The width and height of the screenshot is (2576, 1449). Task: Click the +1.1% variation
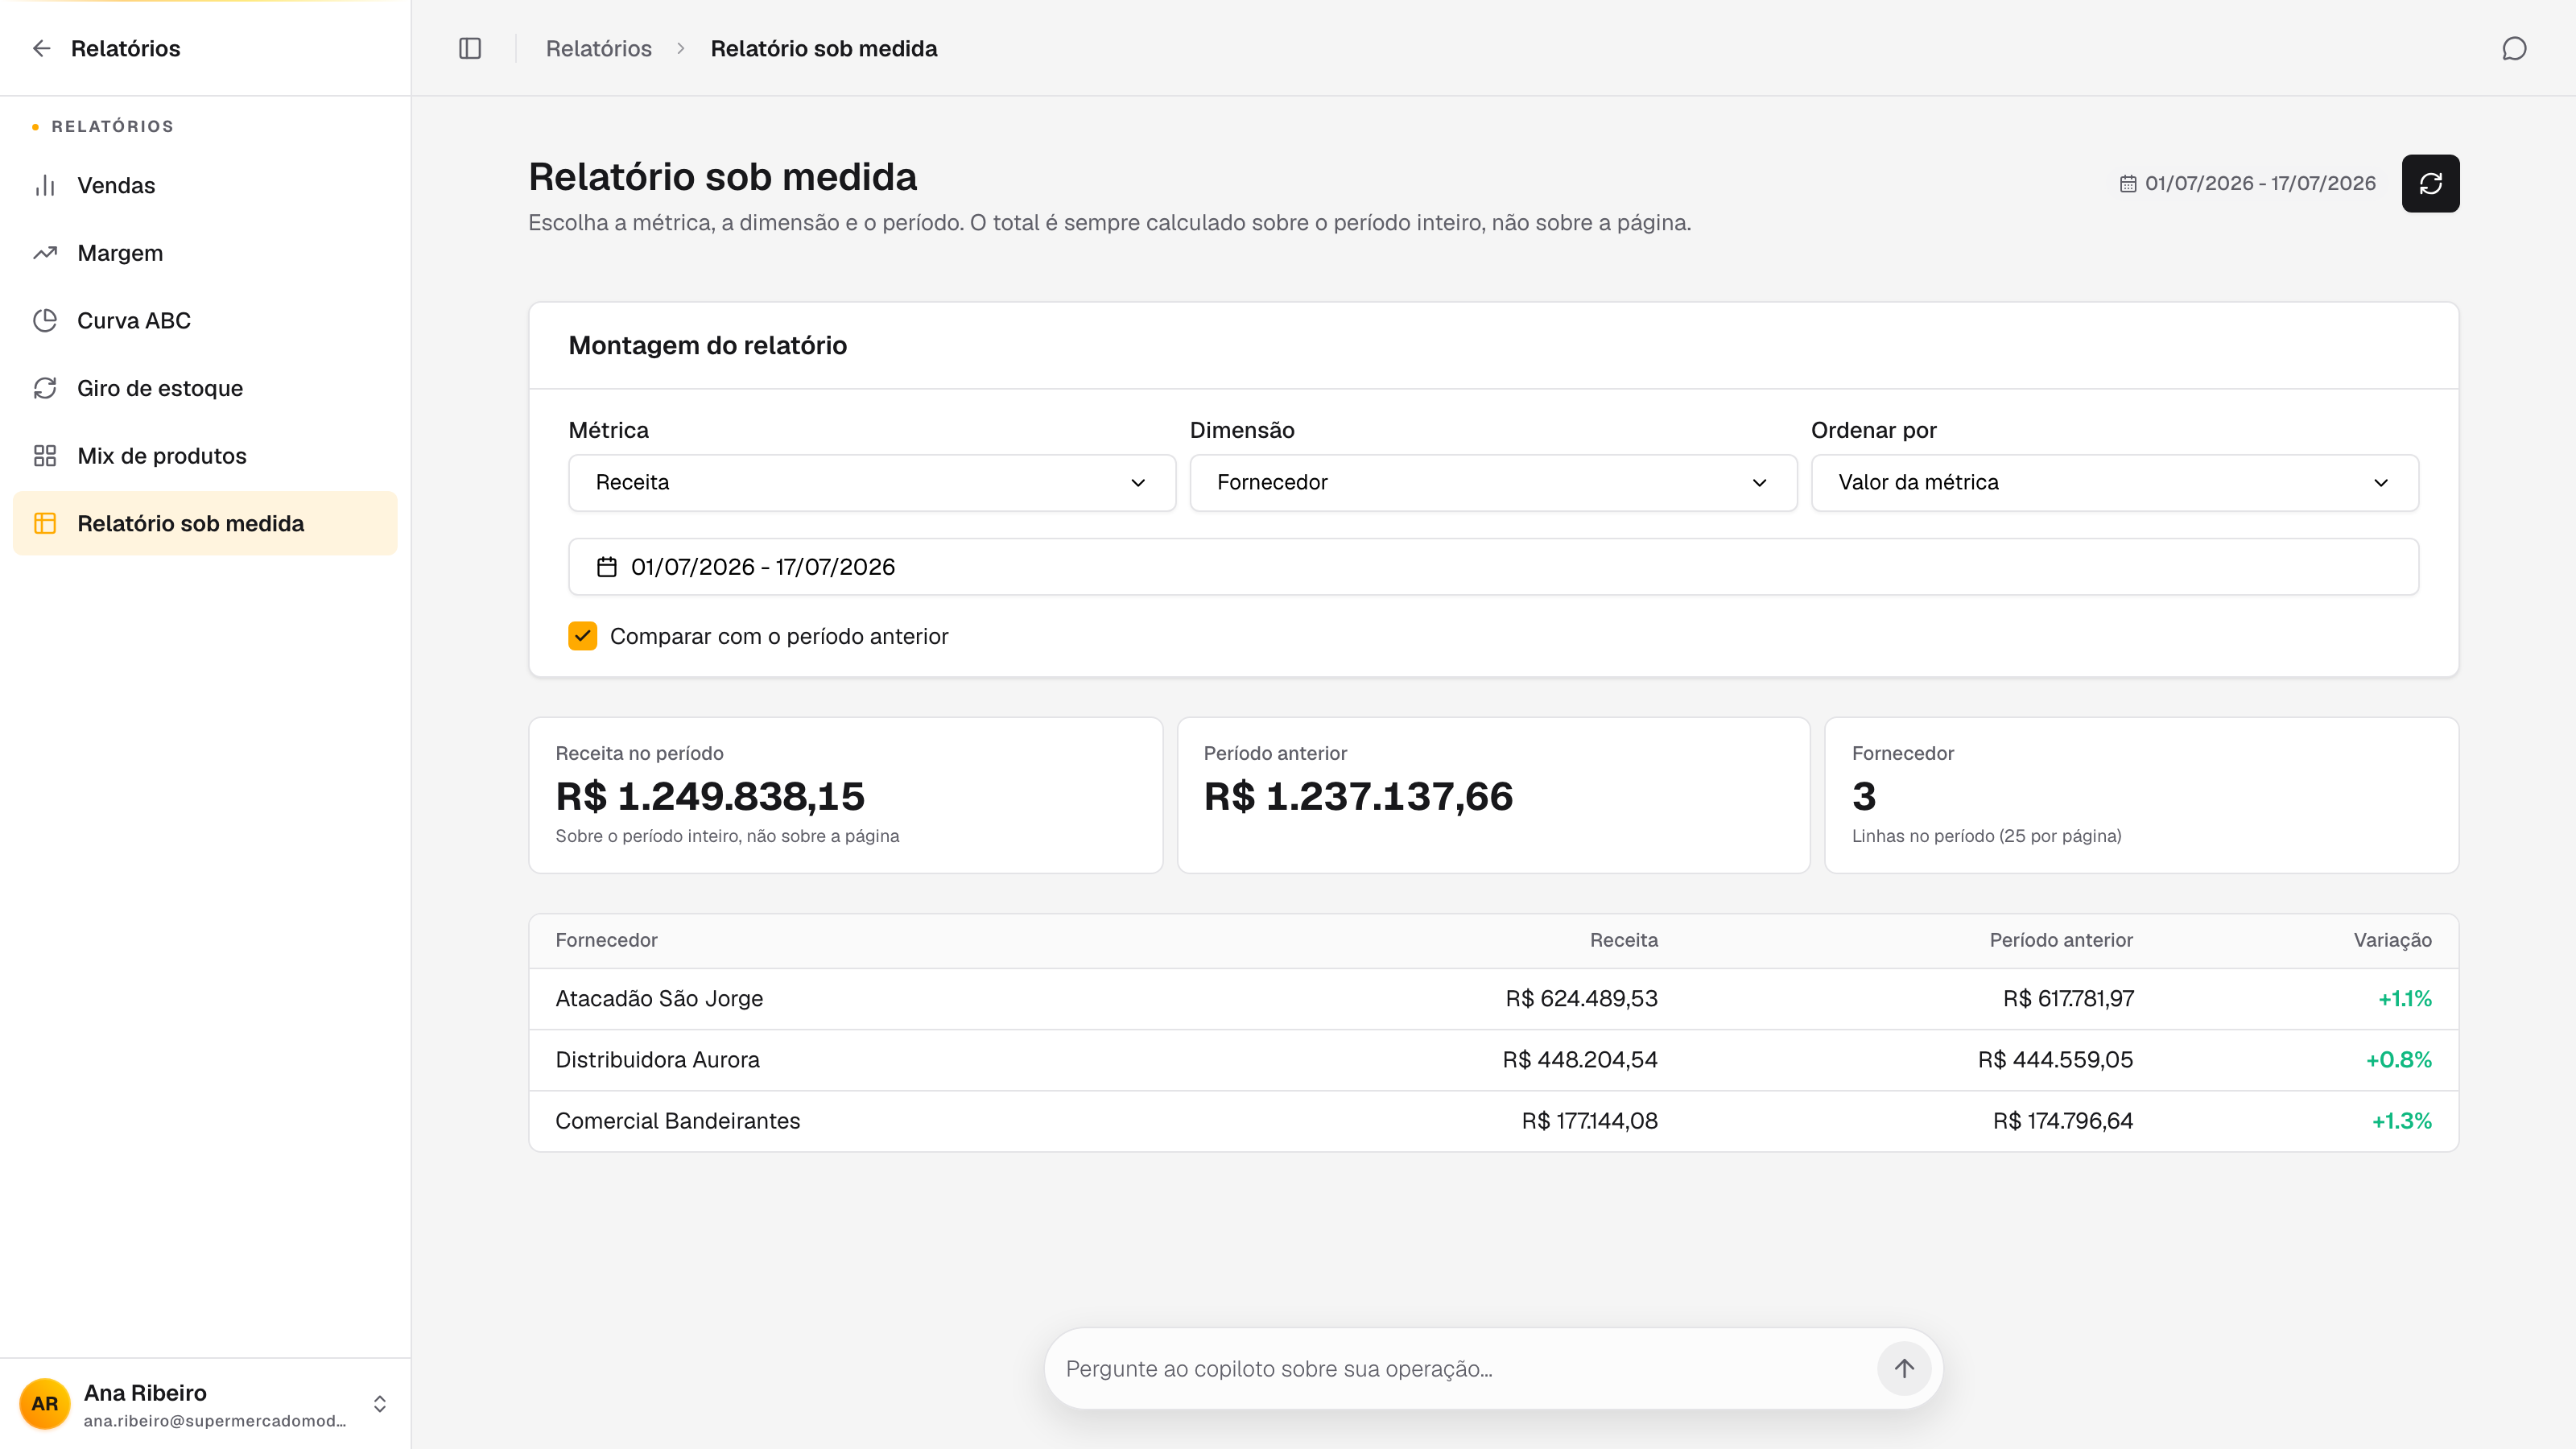pyautogui.click(x=2404, y=998)
